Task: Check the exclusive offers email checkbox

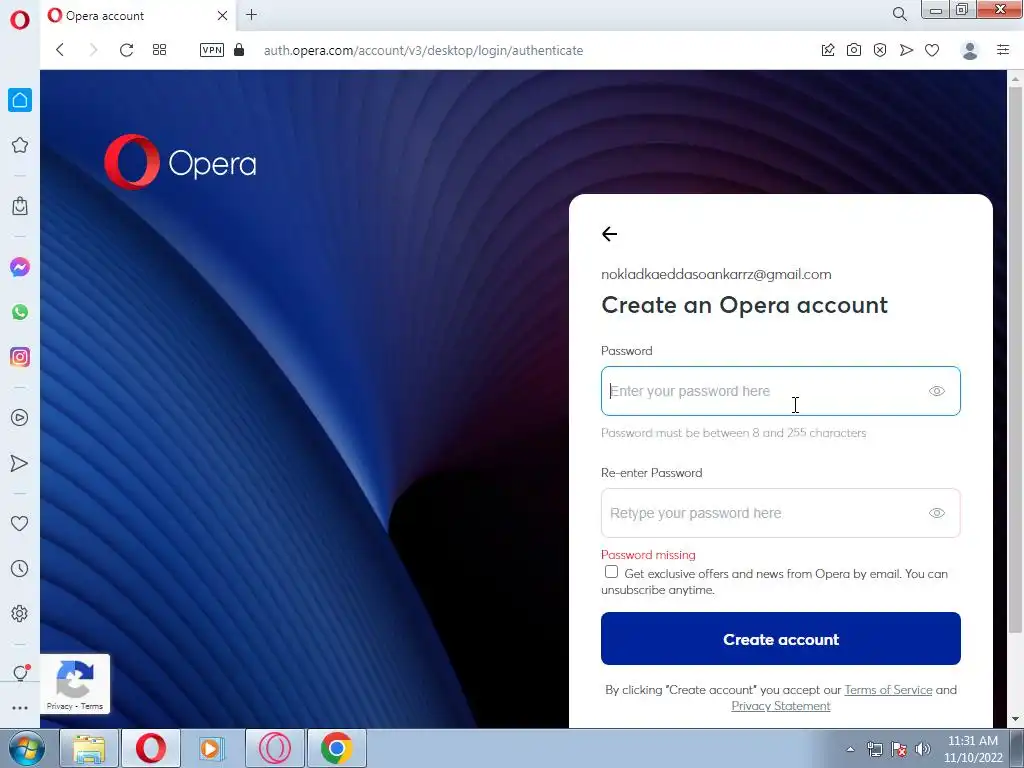Action: pyautogui.click(x=611, y=572)
